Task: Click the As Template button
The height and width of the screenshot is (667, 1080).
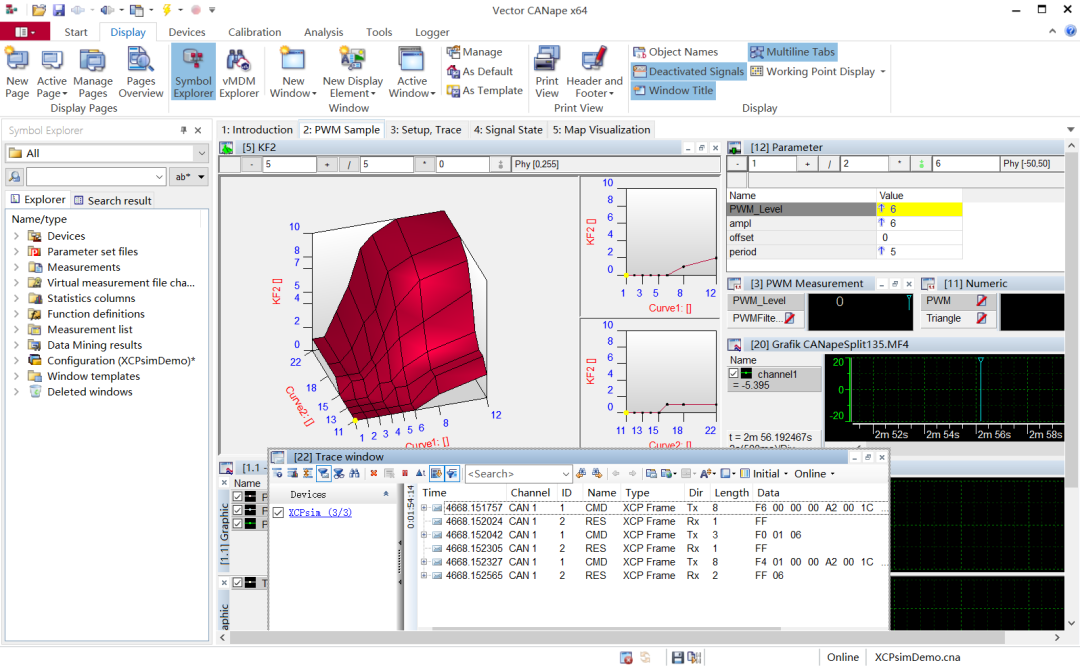Action: click(484, 90)
